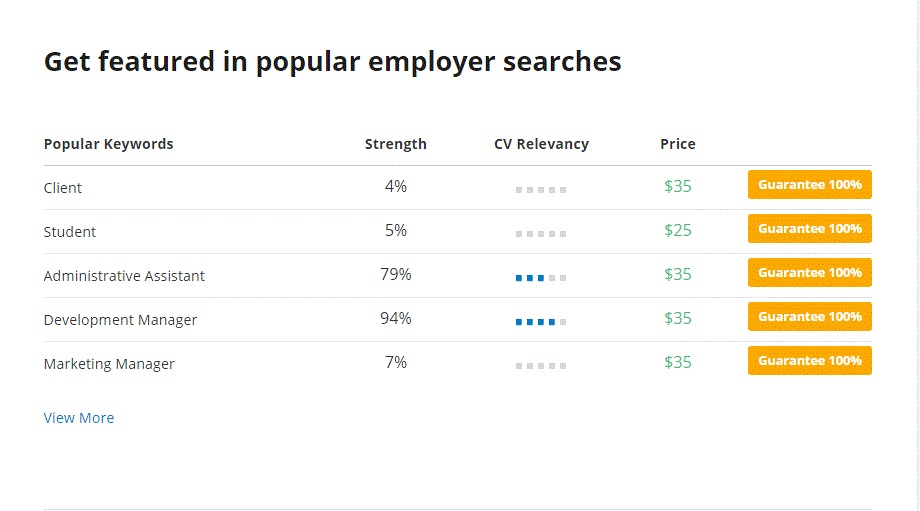Click the Strength column header

click(x=395, y=144)
